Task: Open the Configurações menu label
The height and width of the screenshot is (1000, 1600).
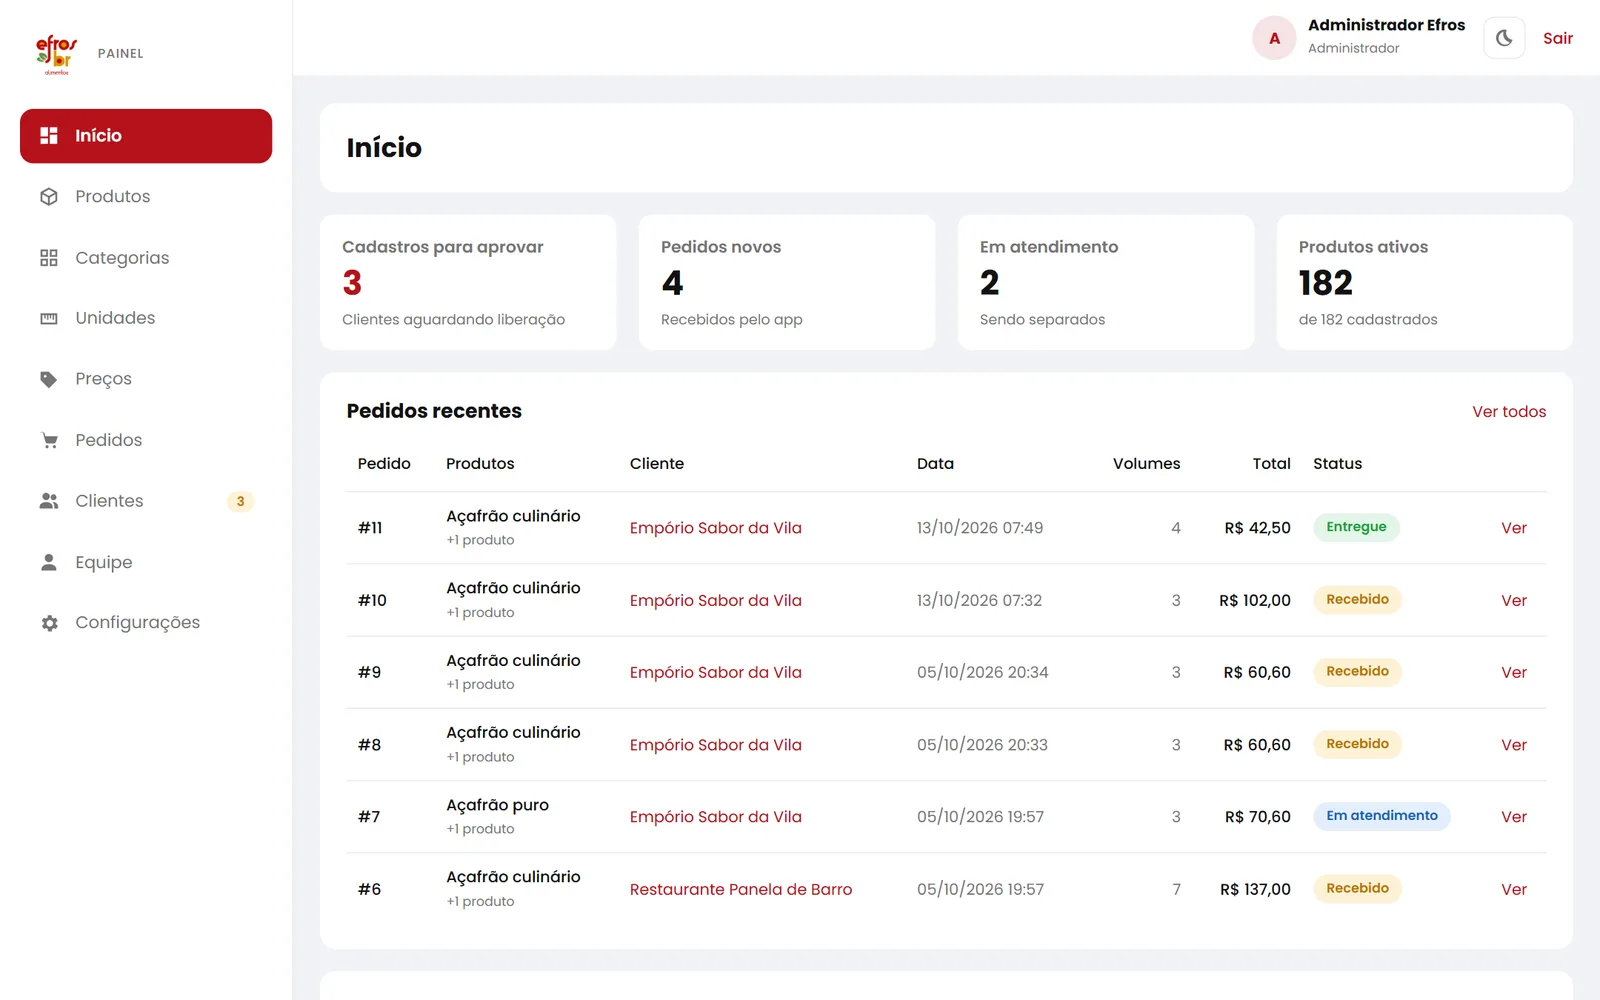Action: click(138, 623)
